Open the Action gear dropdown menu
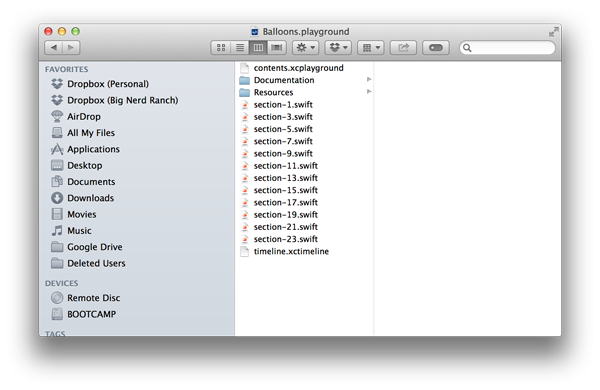This screenshot has width=600, height=390. pyautogui.click(x=305, y=47)
